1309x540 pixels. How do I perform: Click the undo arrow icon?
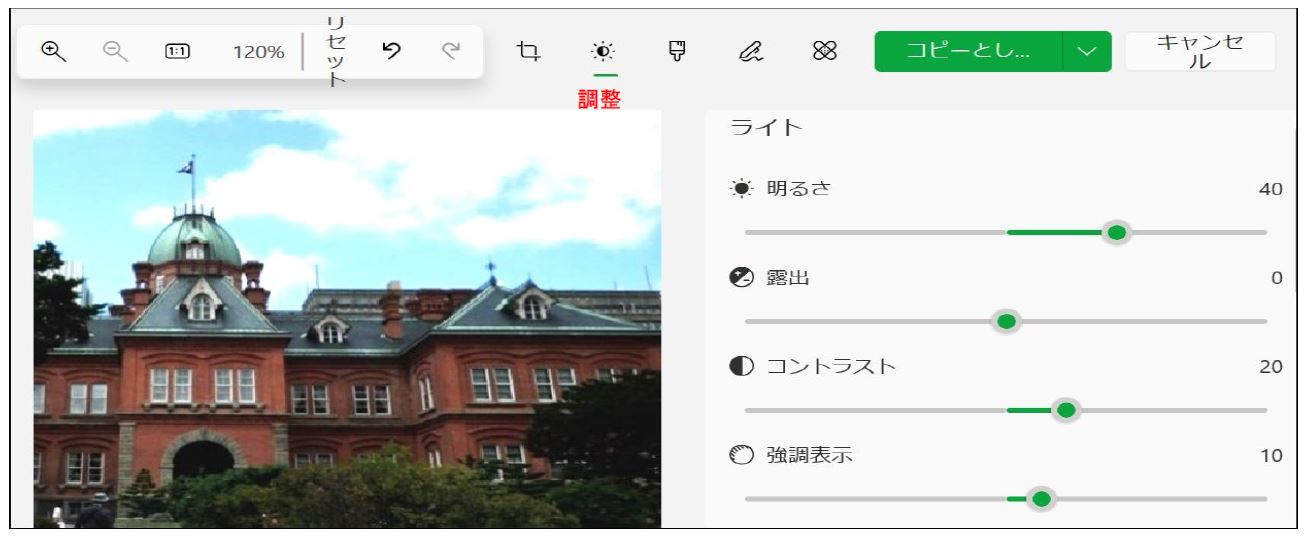[x=392, y=51]
